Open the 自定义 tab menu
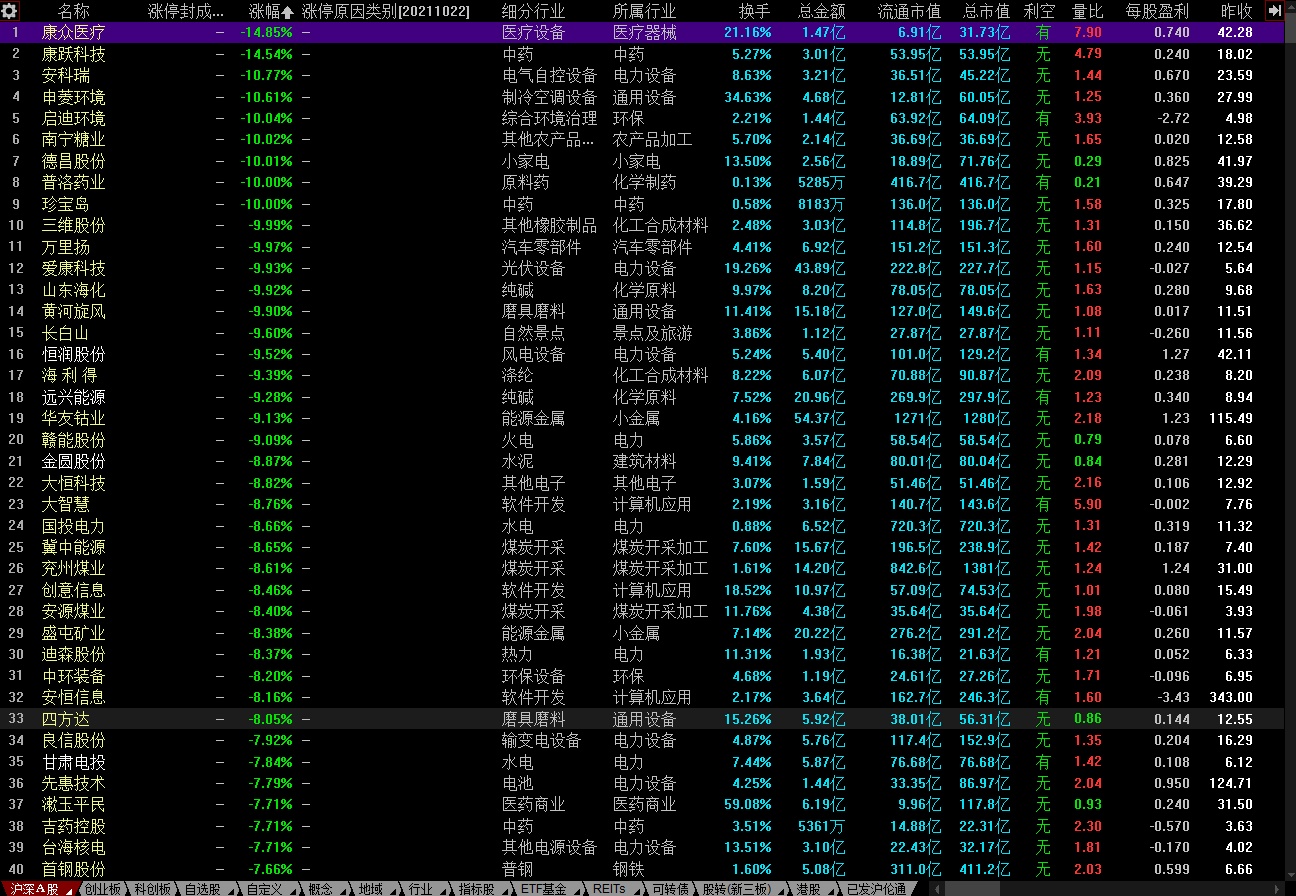Image resolution: width=1296 pixels, height=896 pixels. [270, 888]
